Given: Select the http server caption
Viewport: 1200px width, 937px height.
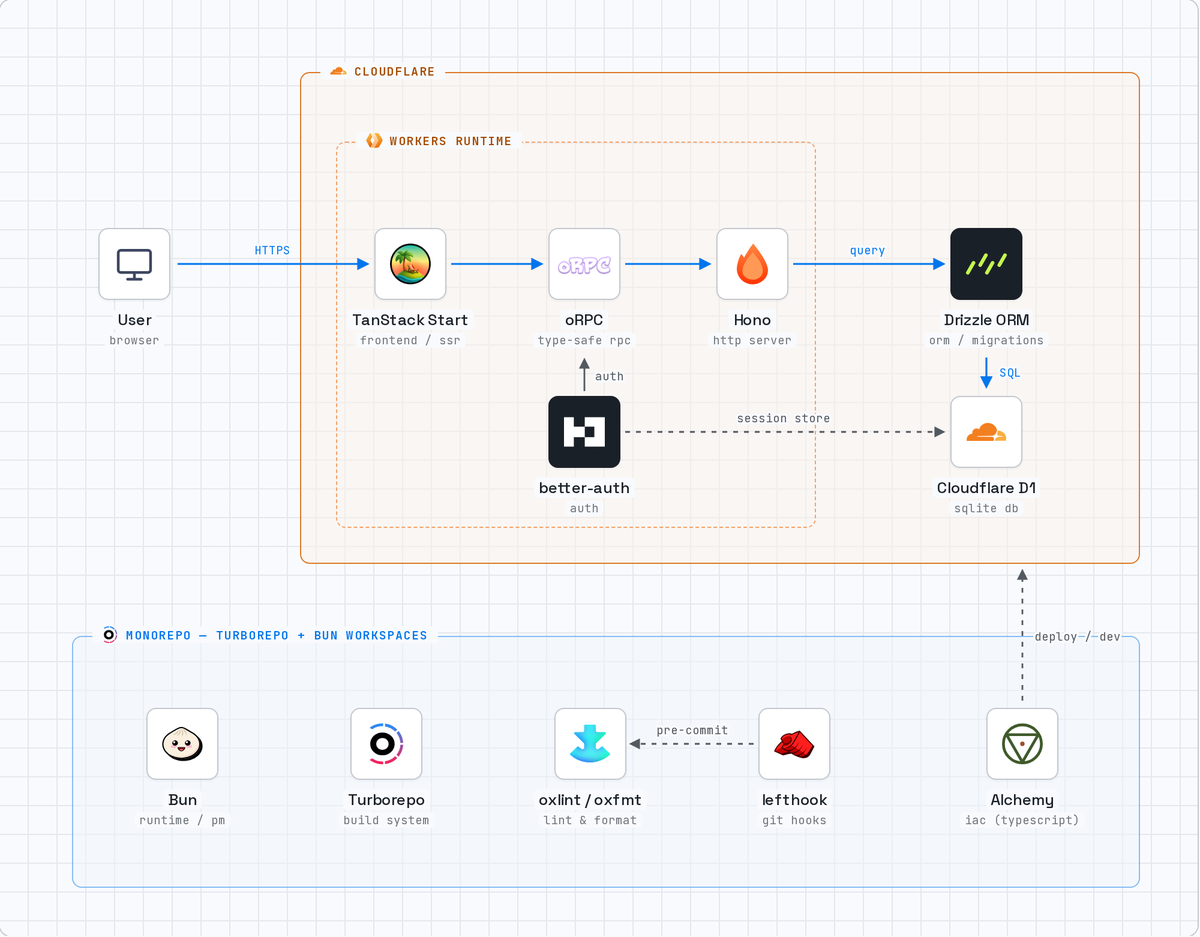Looking at the screenshot, I should coord(752,340).
